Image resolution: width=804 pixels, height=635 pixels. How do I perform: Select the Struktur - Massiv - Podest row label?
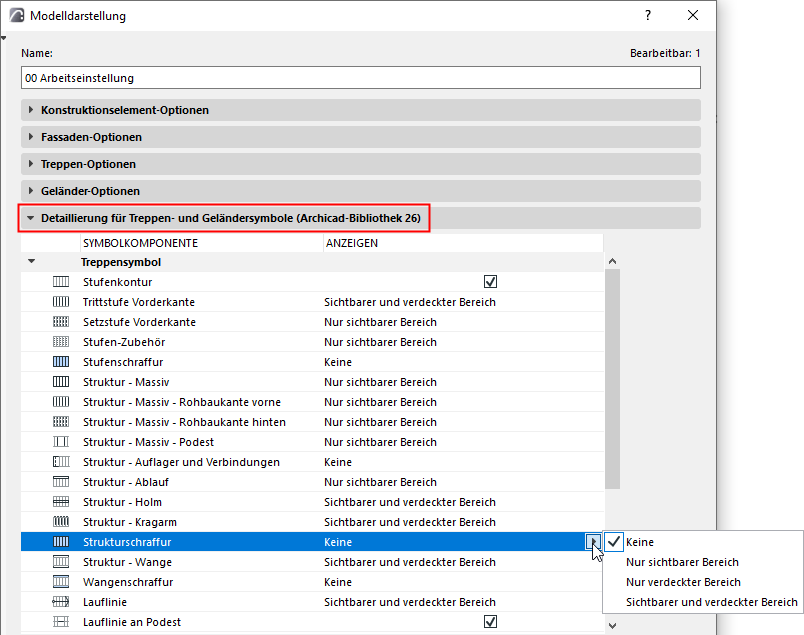[148, 442]
